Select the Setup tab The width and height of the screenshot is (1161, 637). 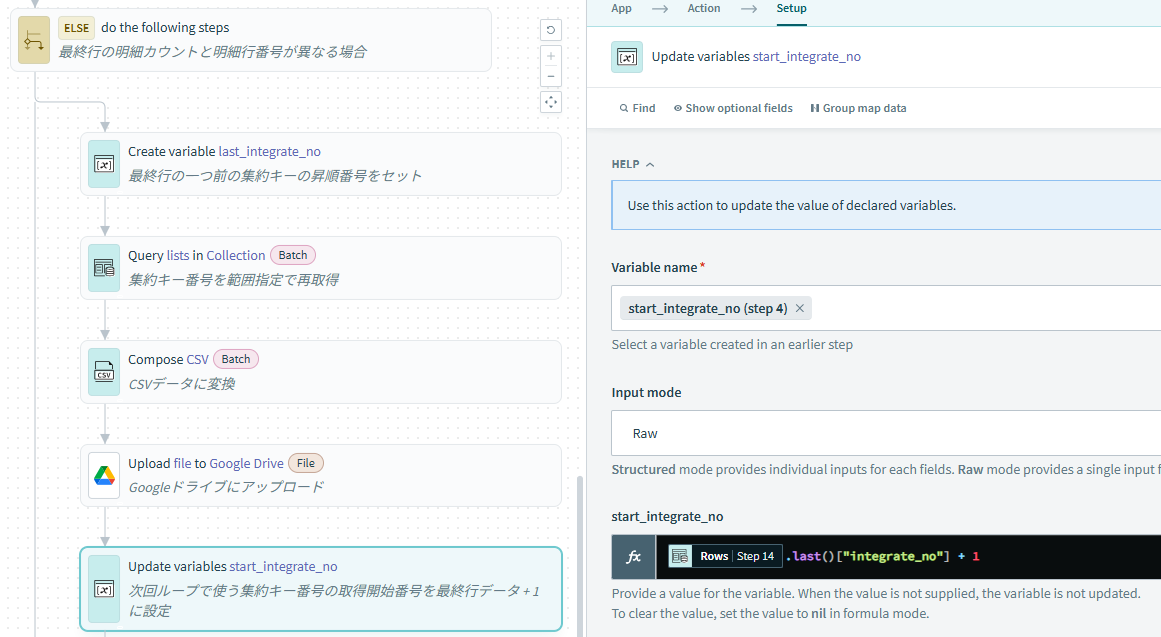(792, 8)
